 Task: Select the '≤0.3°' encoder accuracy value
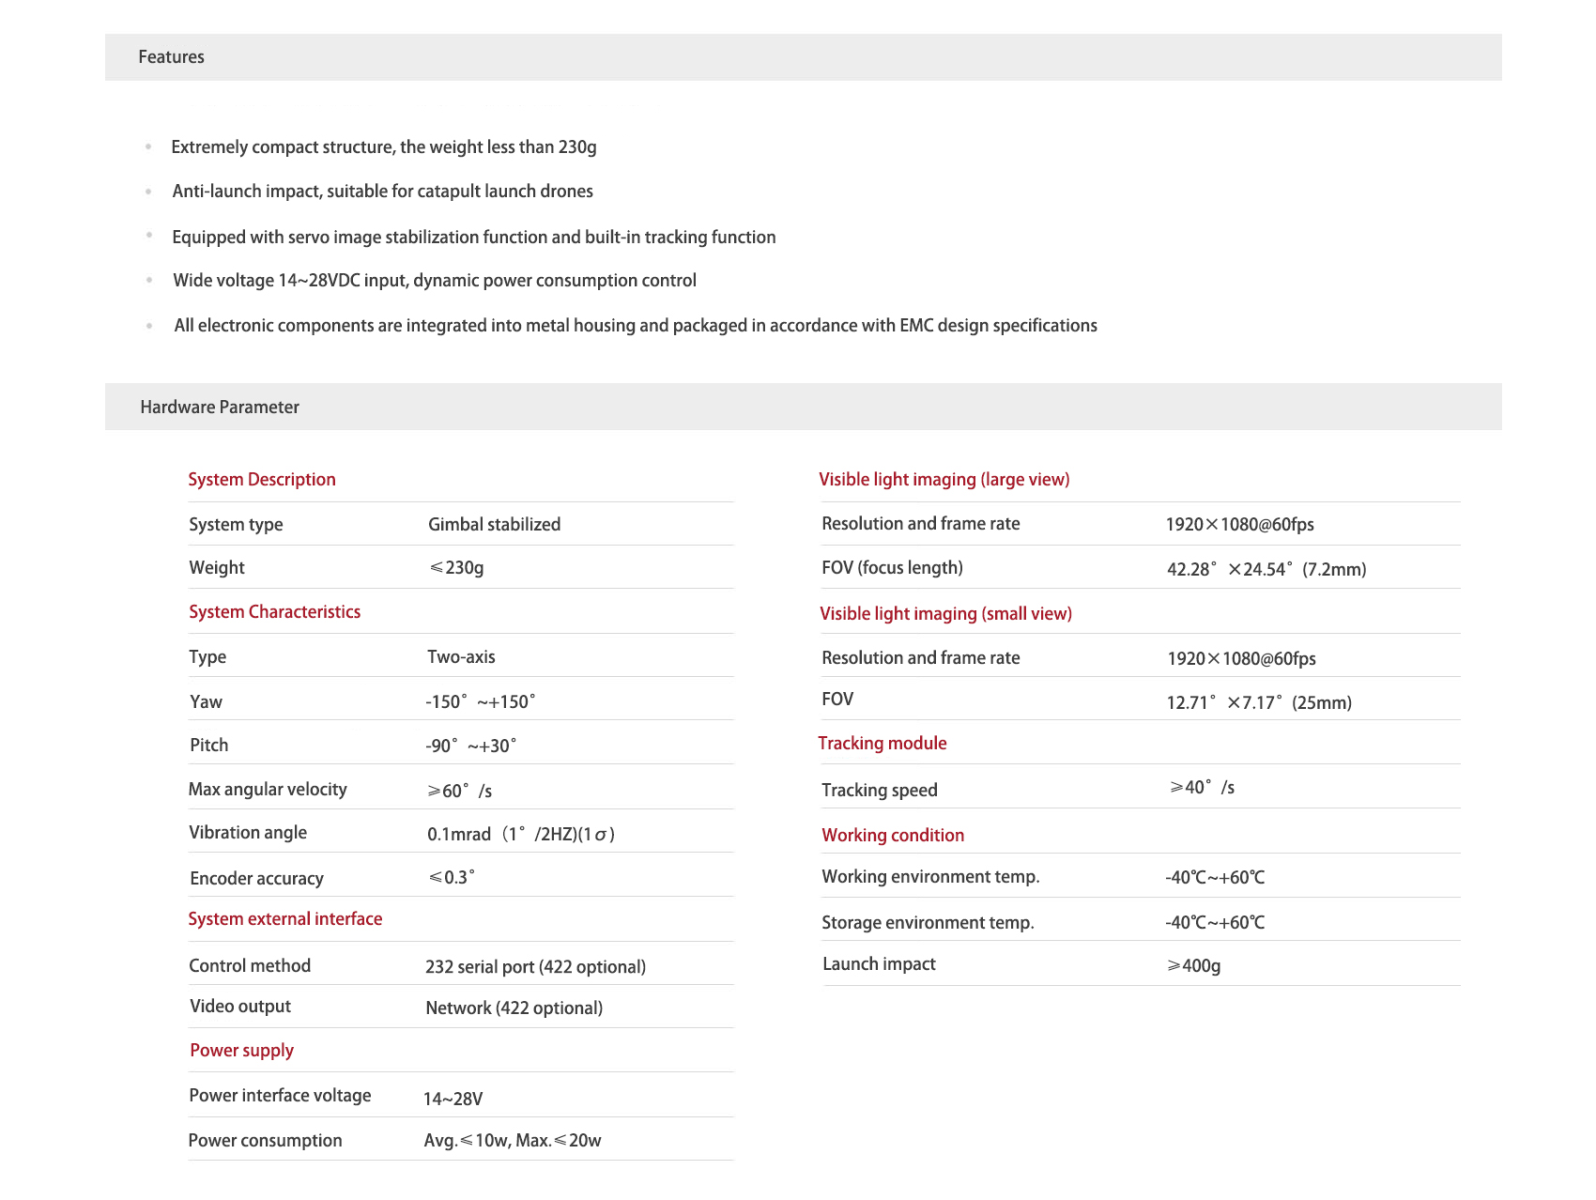click(x=452, y=877)
